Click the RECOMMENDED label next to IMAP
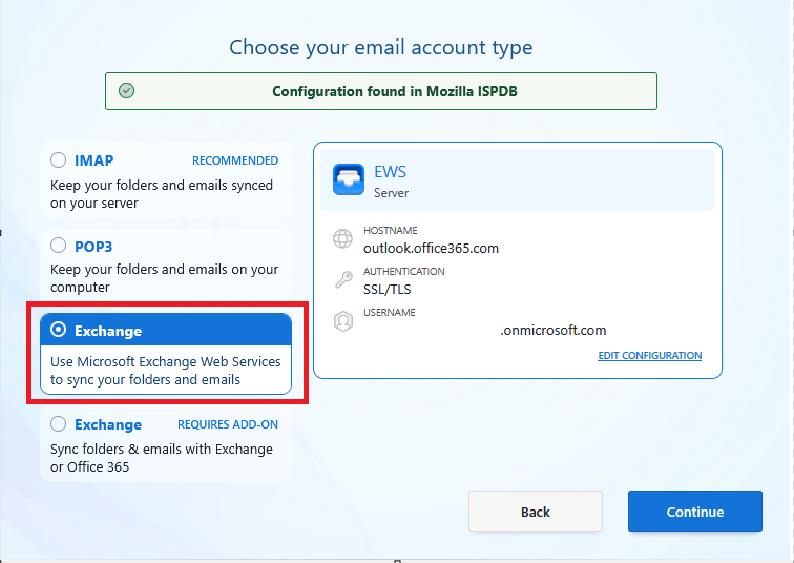 (x=235, y=160)
